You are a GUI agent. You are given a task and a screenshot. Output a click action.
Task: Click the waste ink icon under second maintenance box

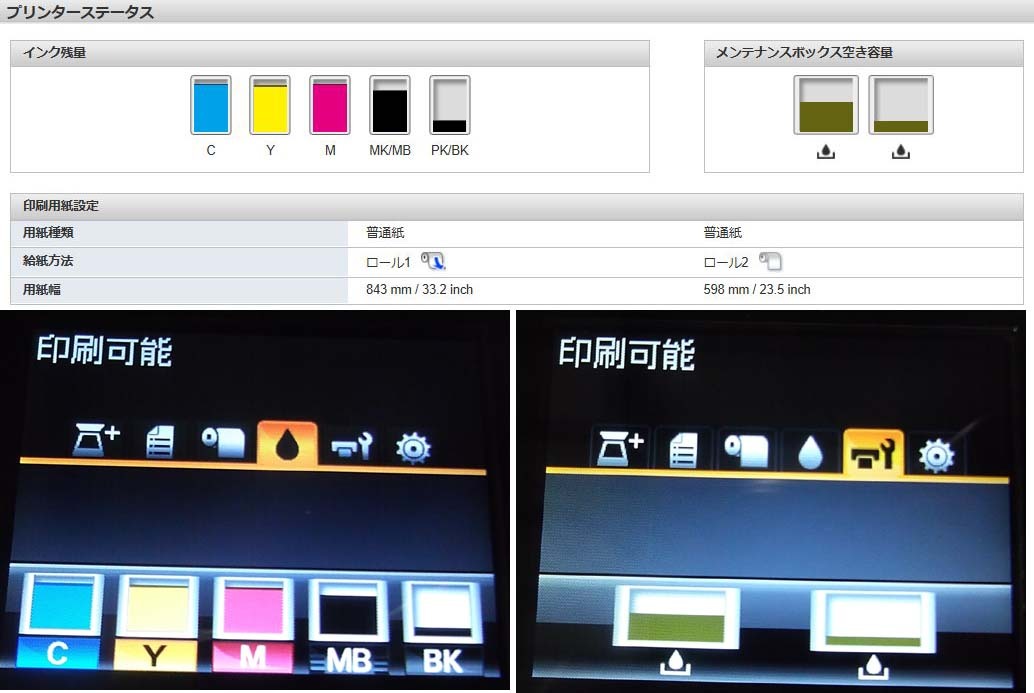click(x=901, y=152)
